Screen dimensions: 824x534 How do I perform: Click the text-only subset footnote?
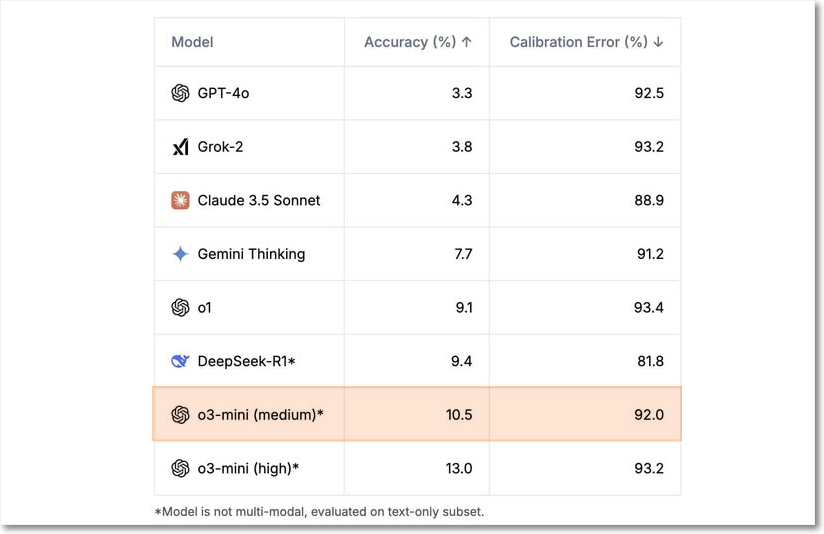(x=319, y=511)
